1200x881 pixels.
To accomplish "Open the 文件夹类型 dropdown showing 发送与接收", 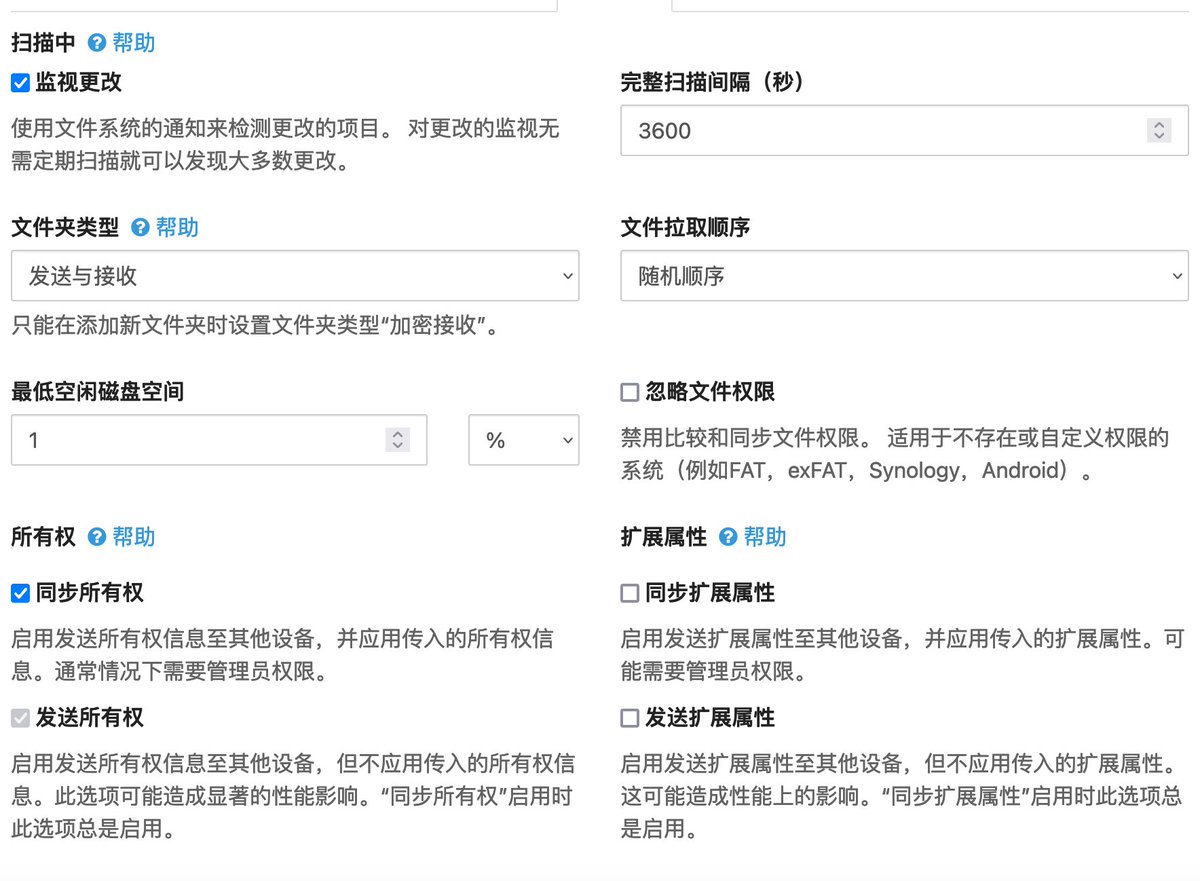I will pos(295,276).
